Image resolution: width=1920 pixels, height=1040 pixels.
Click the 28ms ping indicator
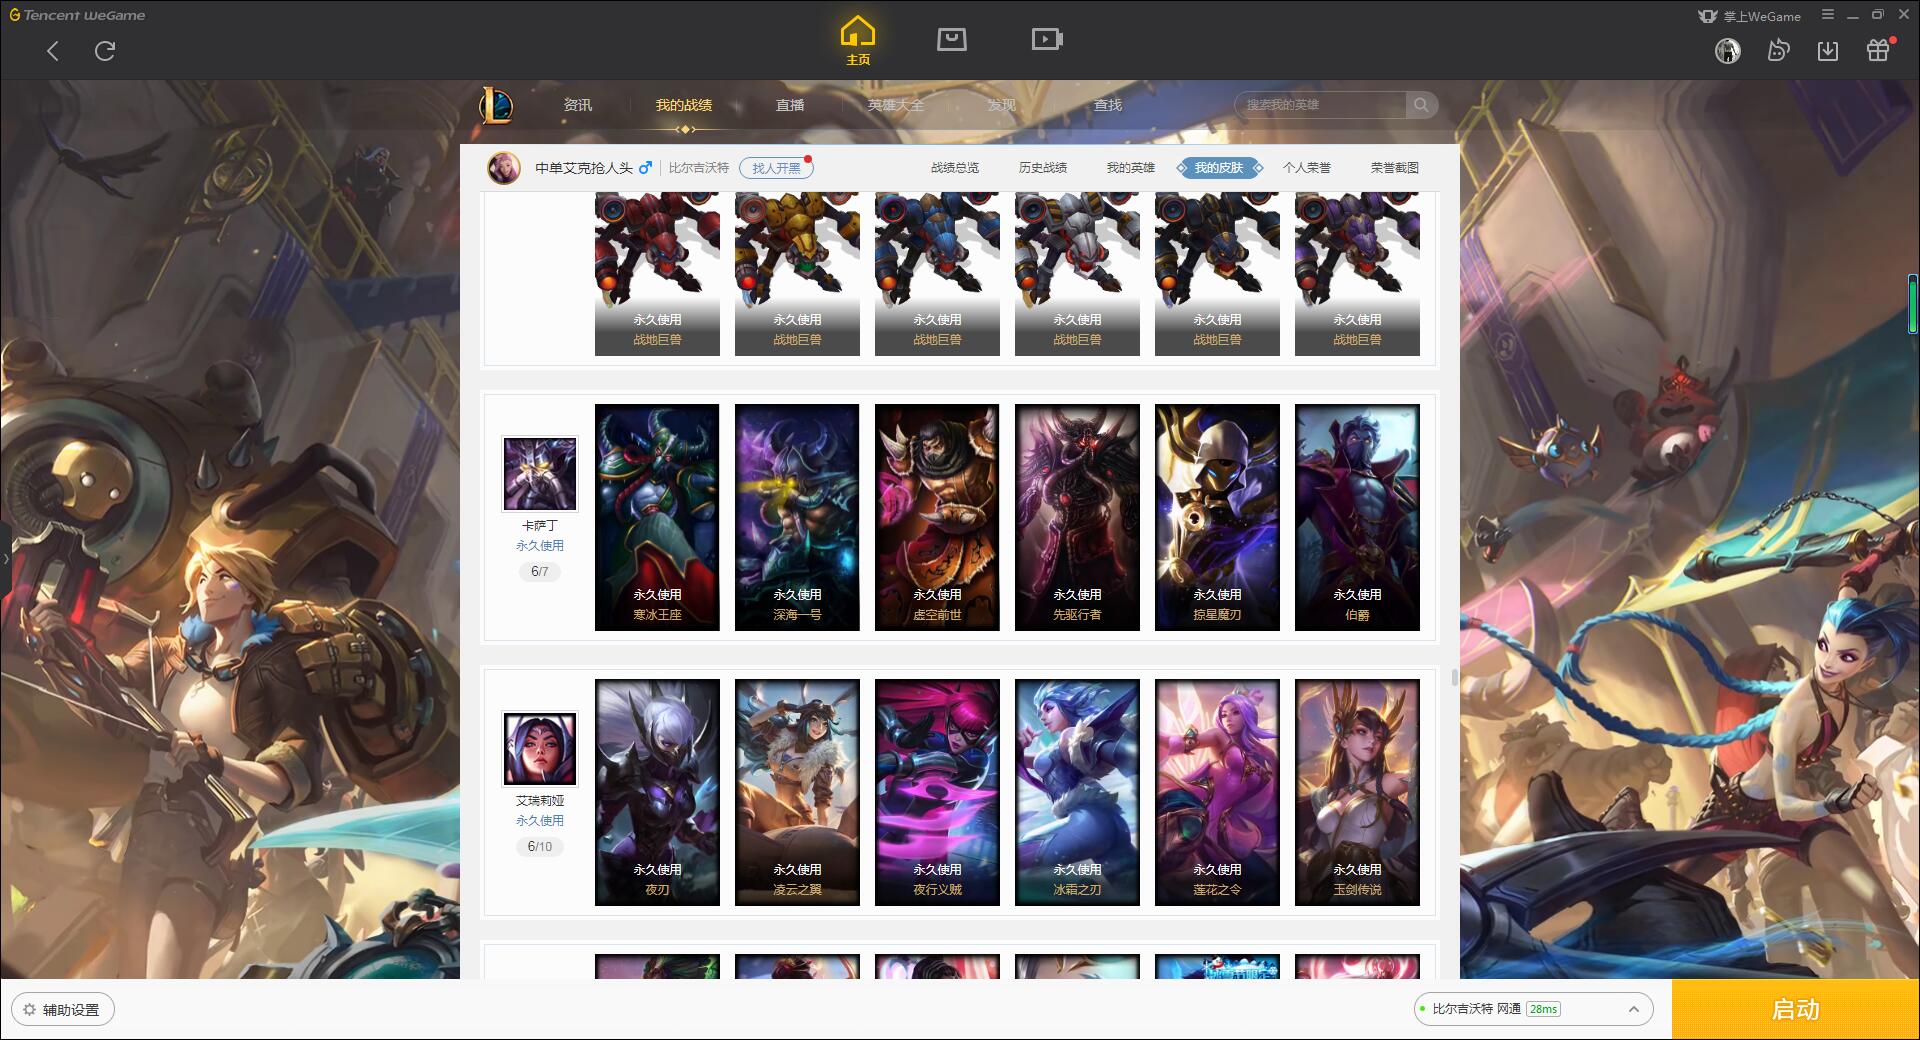(1543, 1009)
